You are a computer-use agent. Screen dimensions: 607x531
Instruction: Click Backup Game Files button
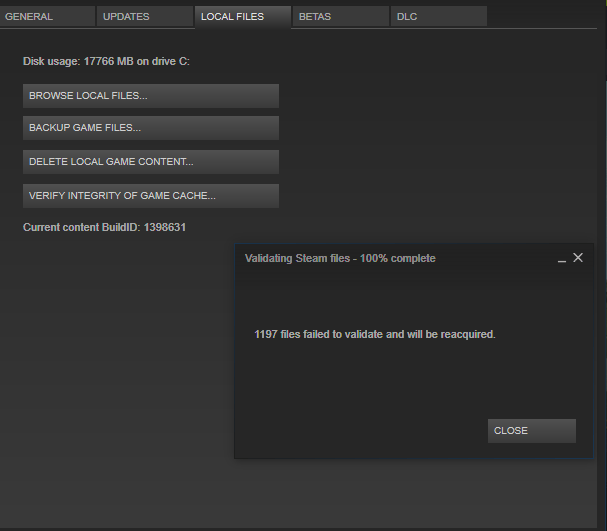[x=151, y=128]
